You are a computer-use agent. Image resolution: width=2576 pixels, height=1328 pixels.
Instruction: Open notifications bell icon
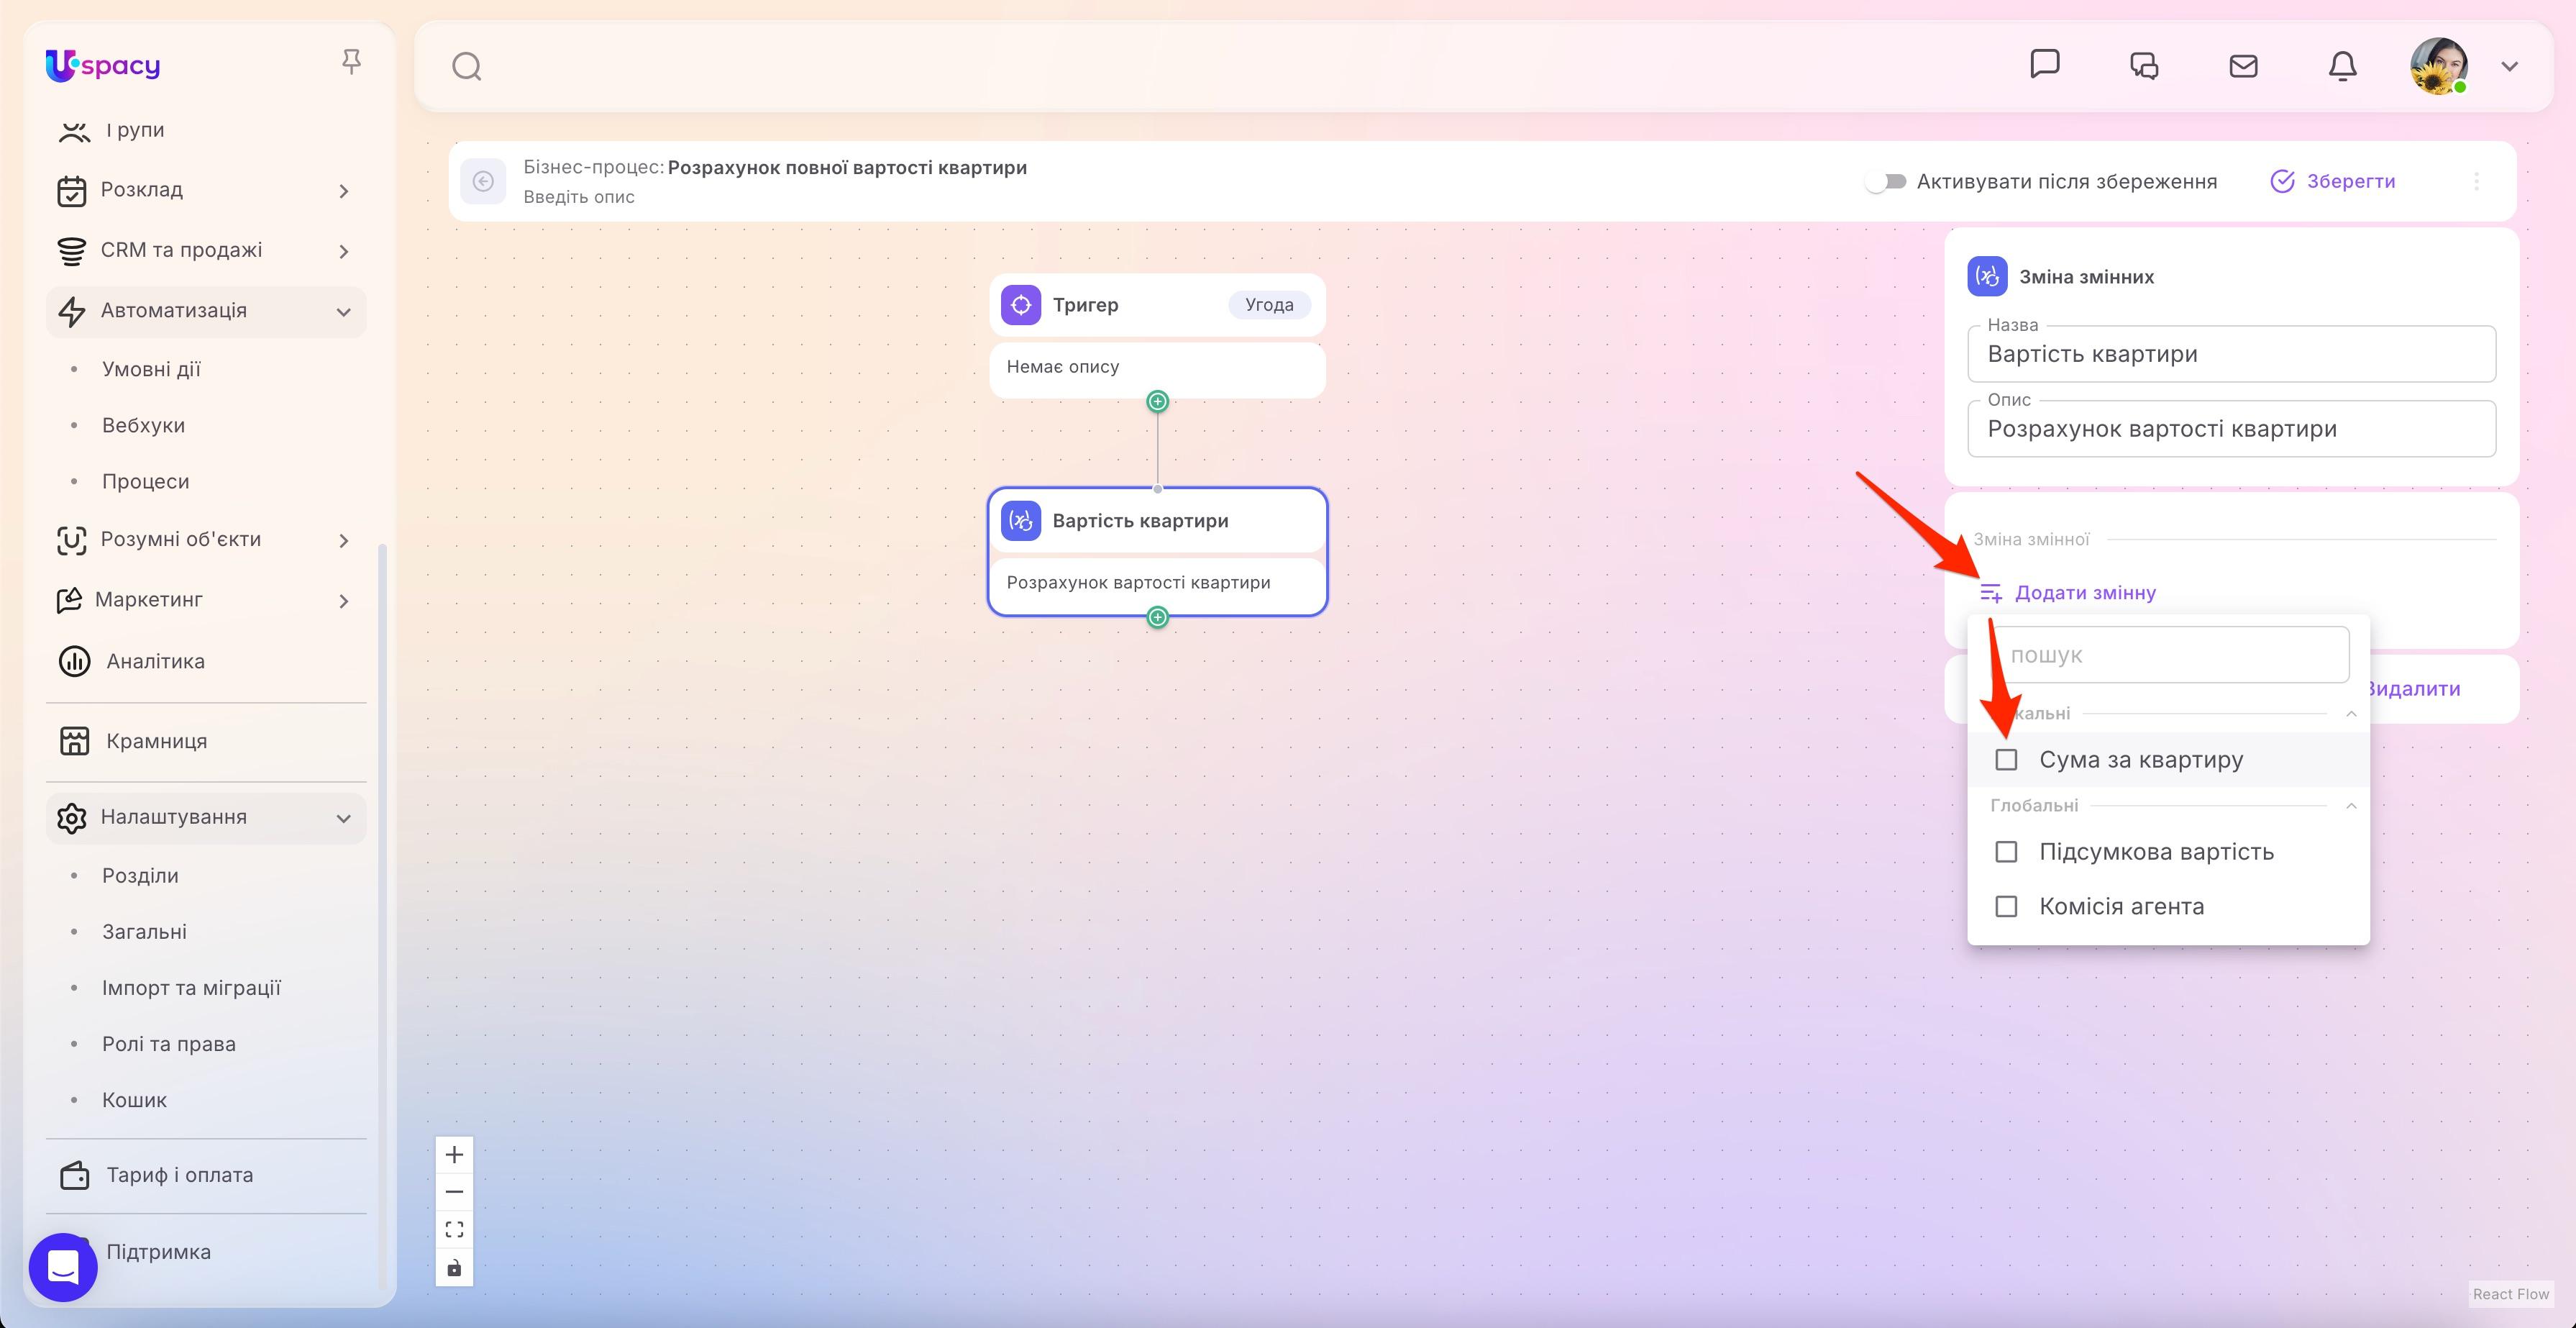(2342, 66)
